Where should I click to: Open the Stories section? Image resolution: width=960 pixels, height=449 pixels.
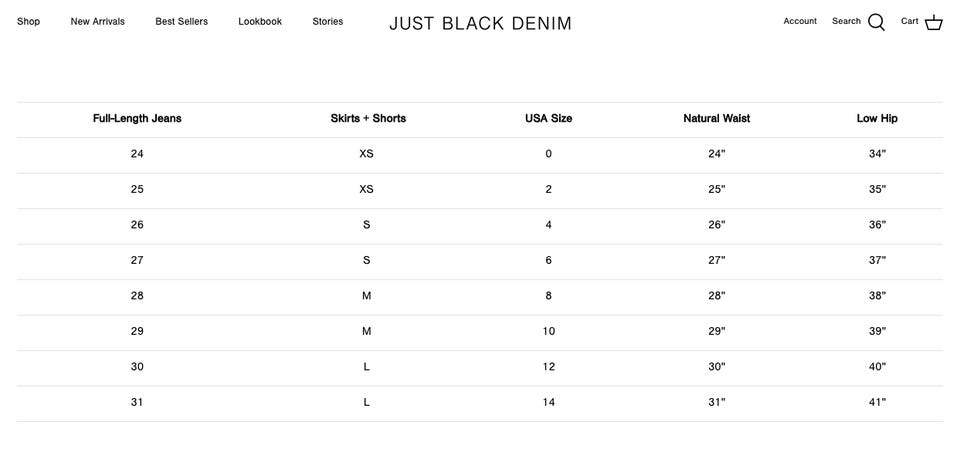pos(328,21)
